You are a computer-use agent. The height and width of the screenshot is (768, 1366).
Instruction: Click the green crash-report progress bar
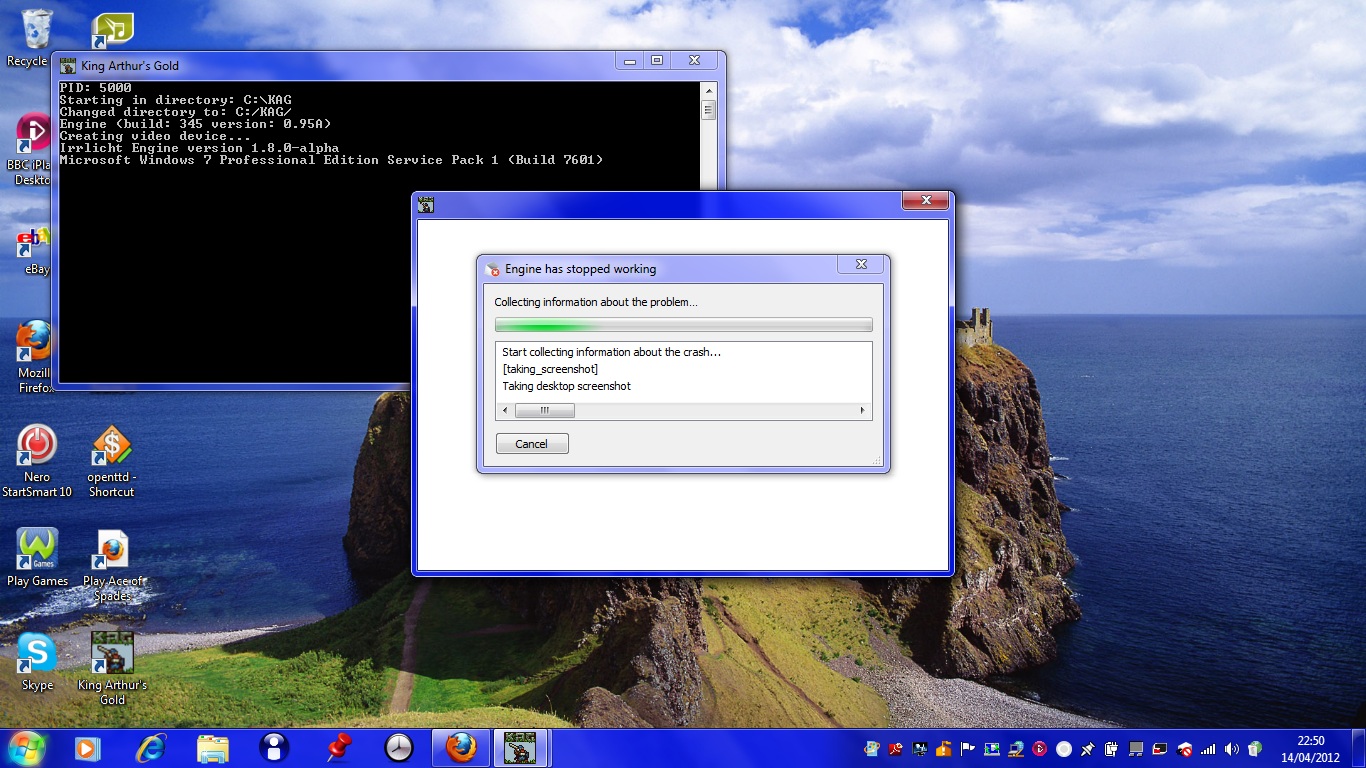click(x=683, y=325)
